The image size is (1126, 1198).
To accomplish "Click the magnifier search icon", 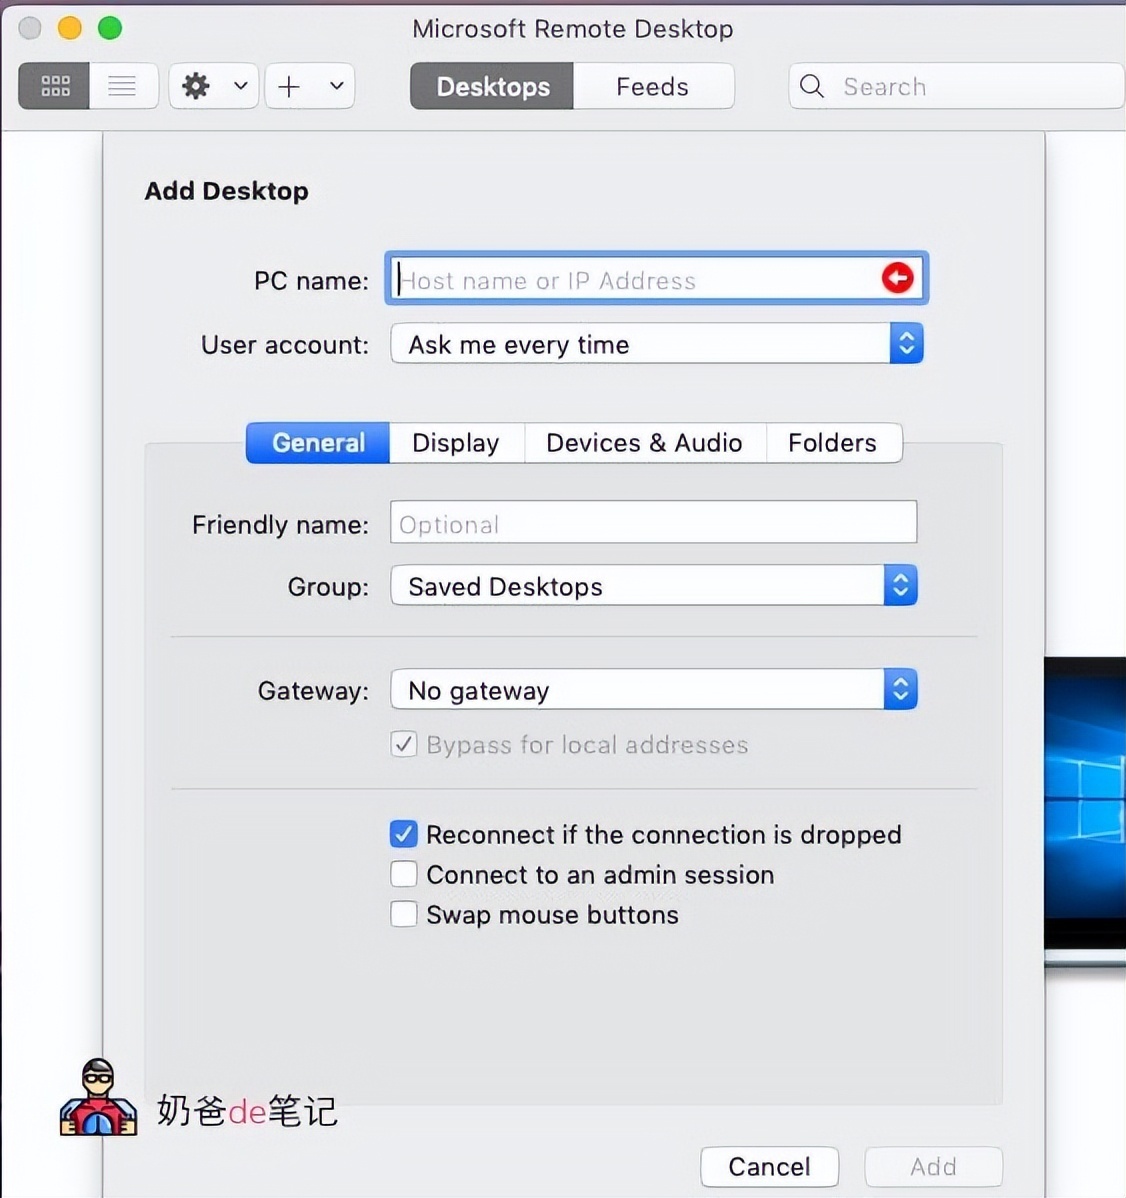I will (812, 86).
